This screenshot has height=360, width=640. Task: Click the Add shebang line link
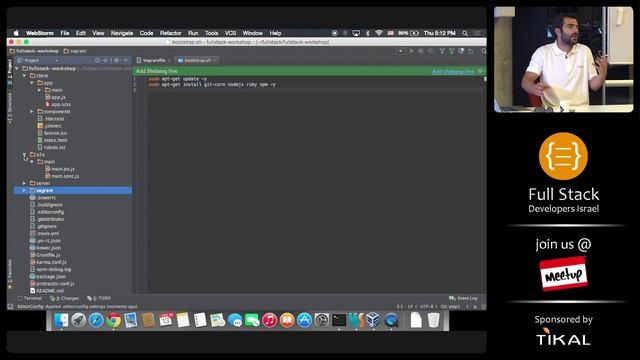click(453, 71)
